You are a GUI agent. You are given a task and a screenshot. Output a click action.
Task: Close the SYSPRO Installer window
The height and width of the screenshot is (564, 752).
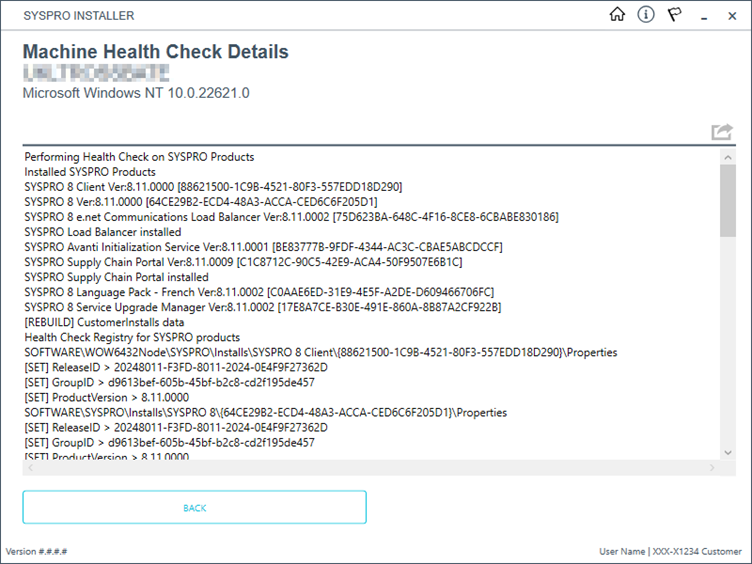(733, 16)
